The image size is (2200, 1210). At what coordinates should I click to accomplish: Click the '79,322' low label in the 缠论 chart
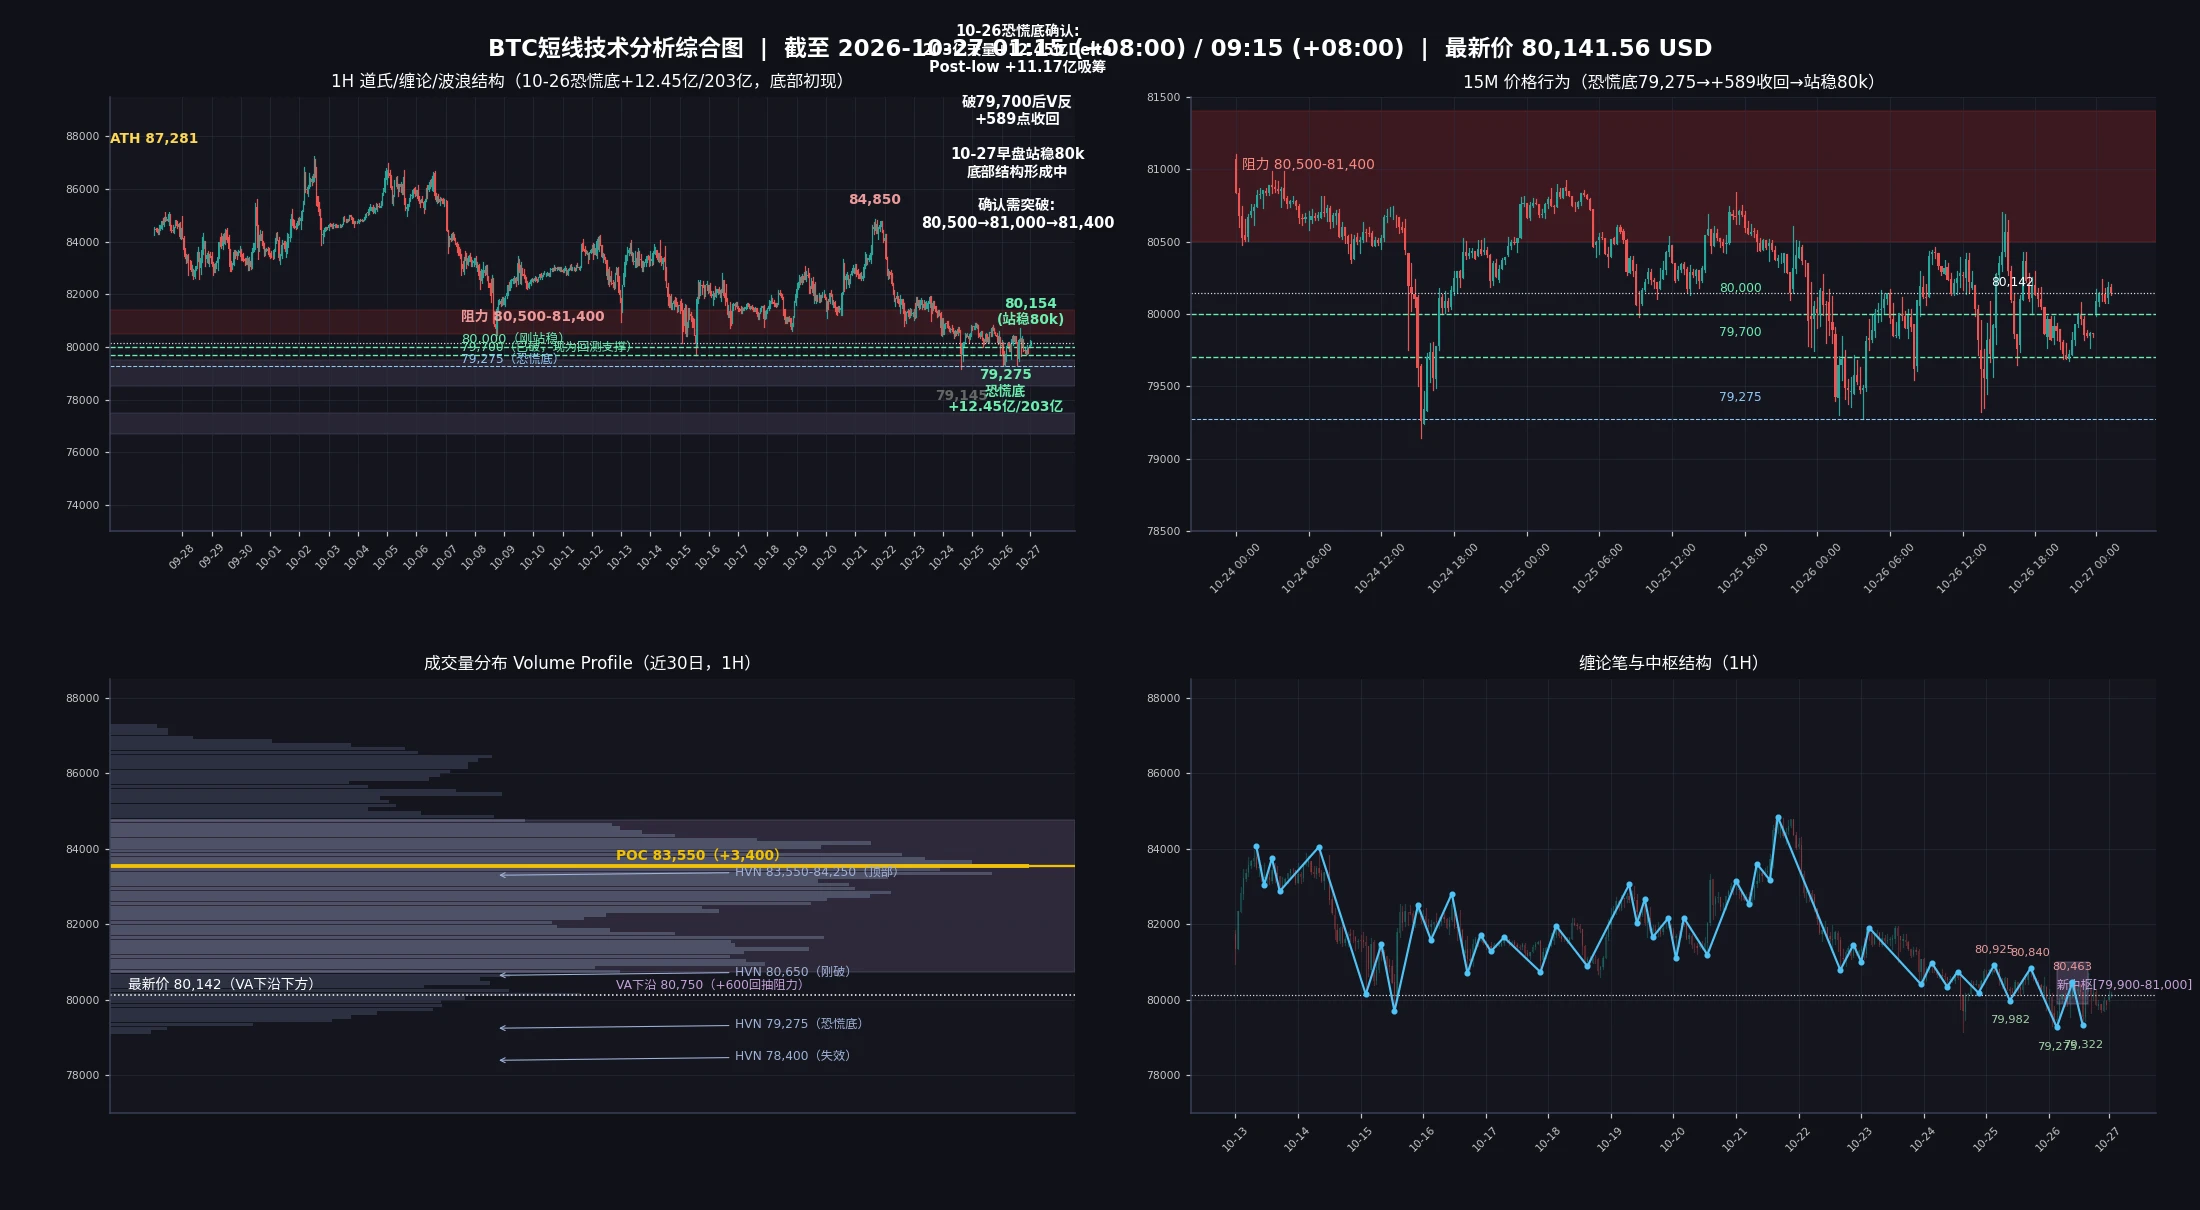tap(2084, 1045)
